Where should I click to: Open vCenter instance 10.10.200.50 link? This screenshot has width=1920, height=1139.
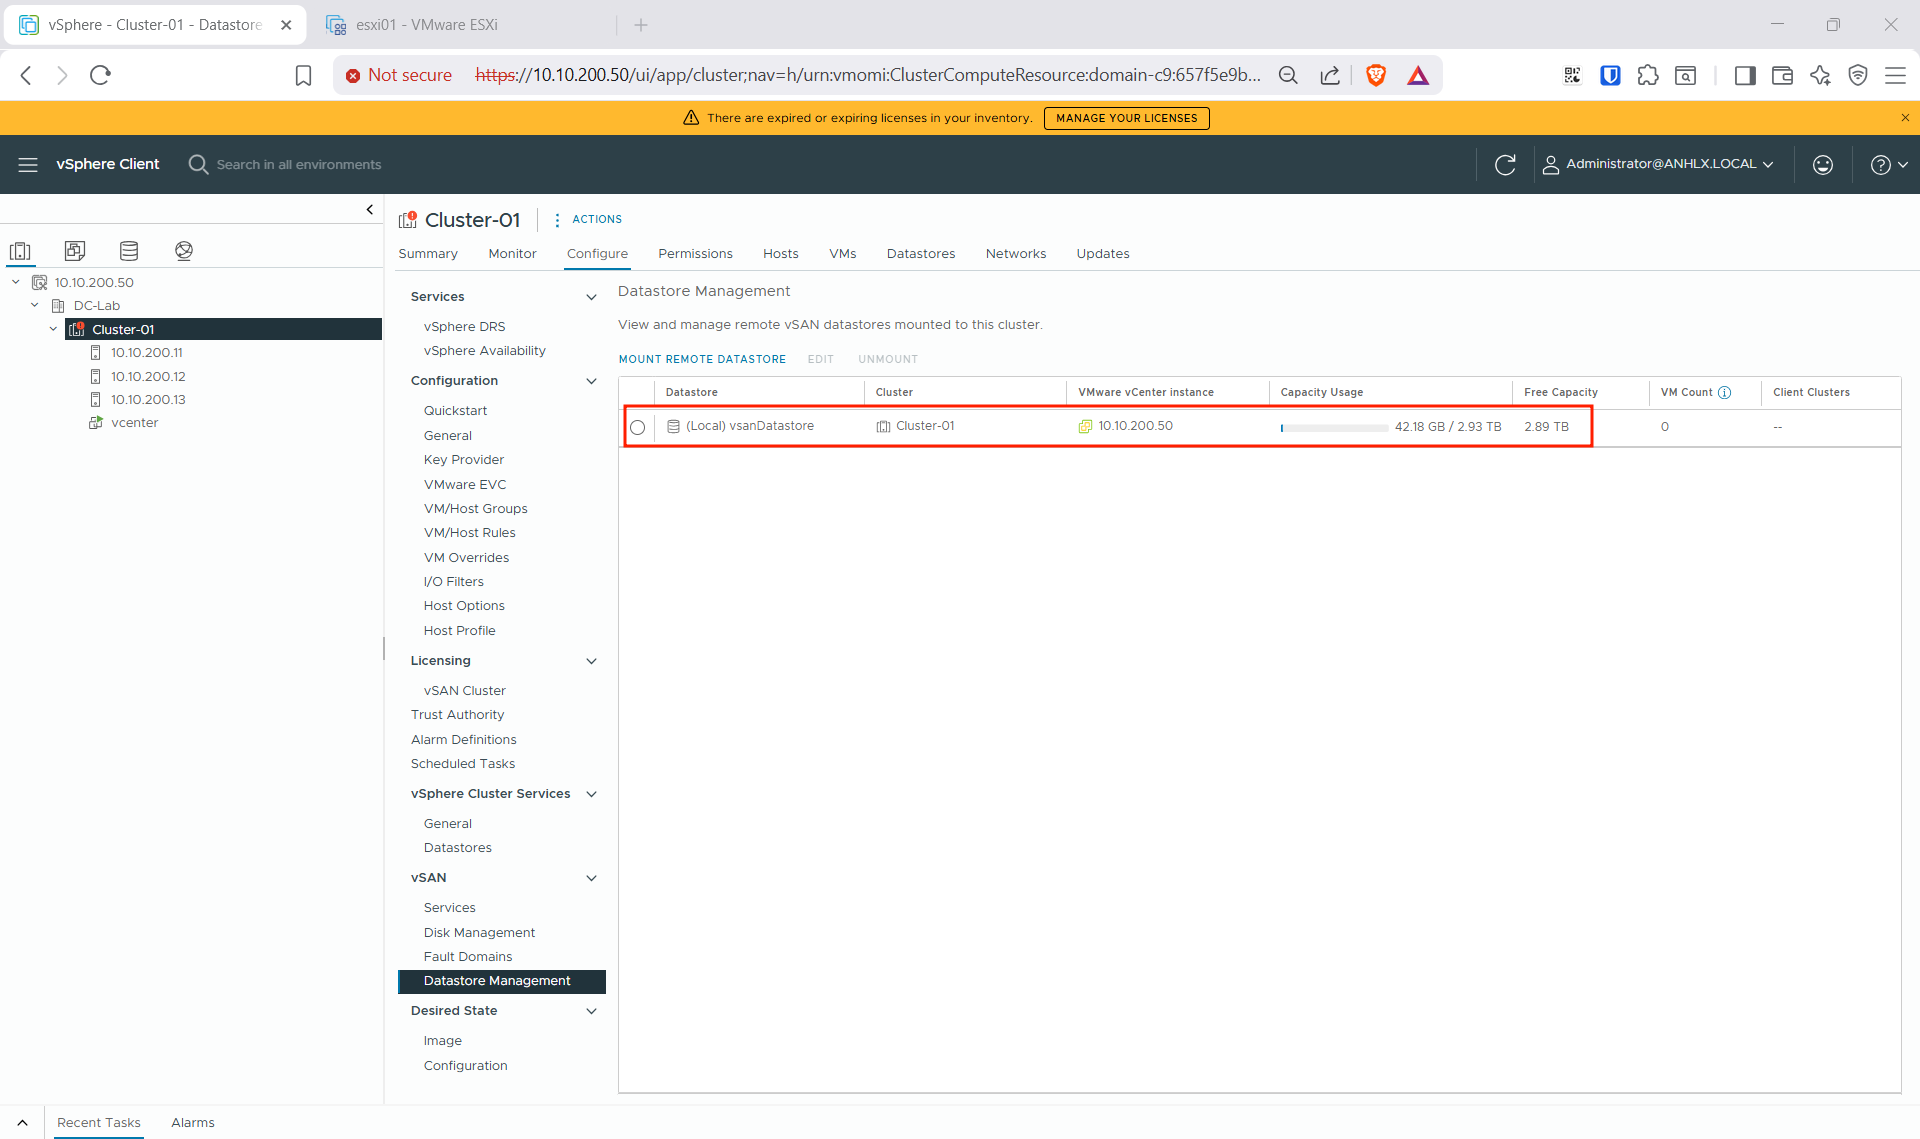point(1135,426)
